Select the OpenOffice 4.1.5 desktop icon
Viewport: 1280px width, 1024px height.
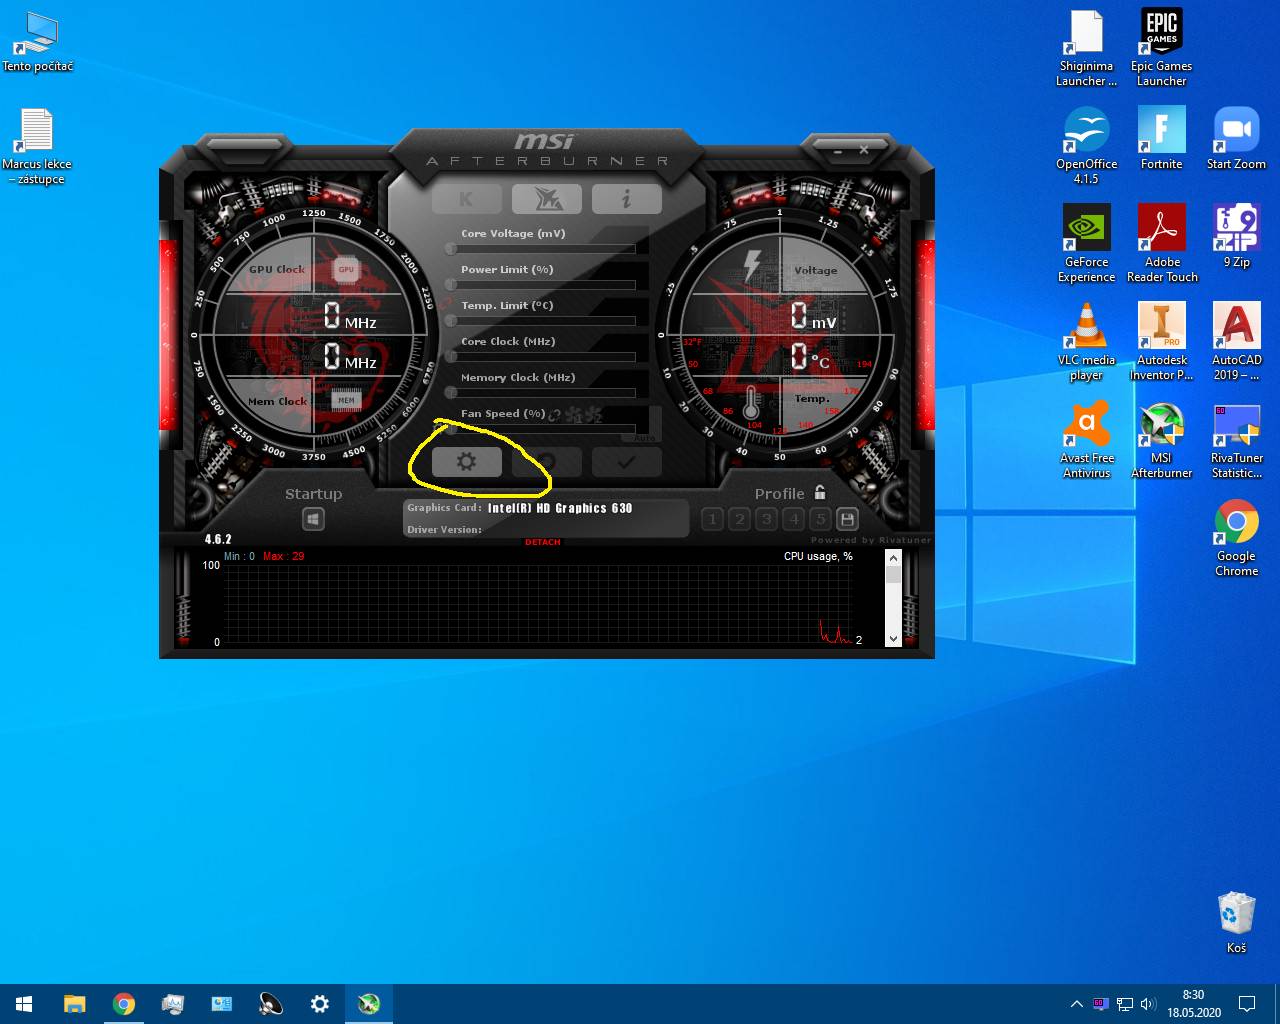1086,146
